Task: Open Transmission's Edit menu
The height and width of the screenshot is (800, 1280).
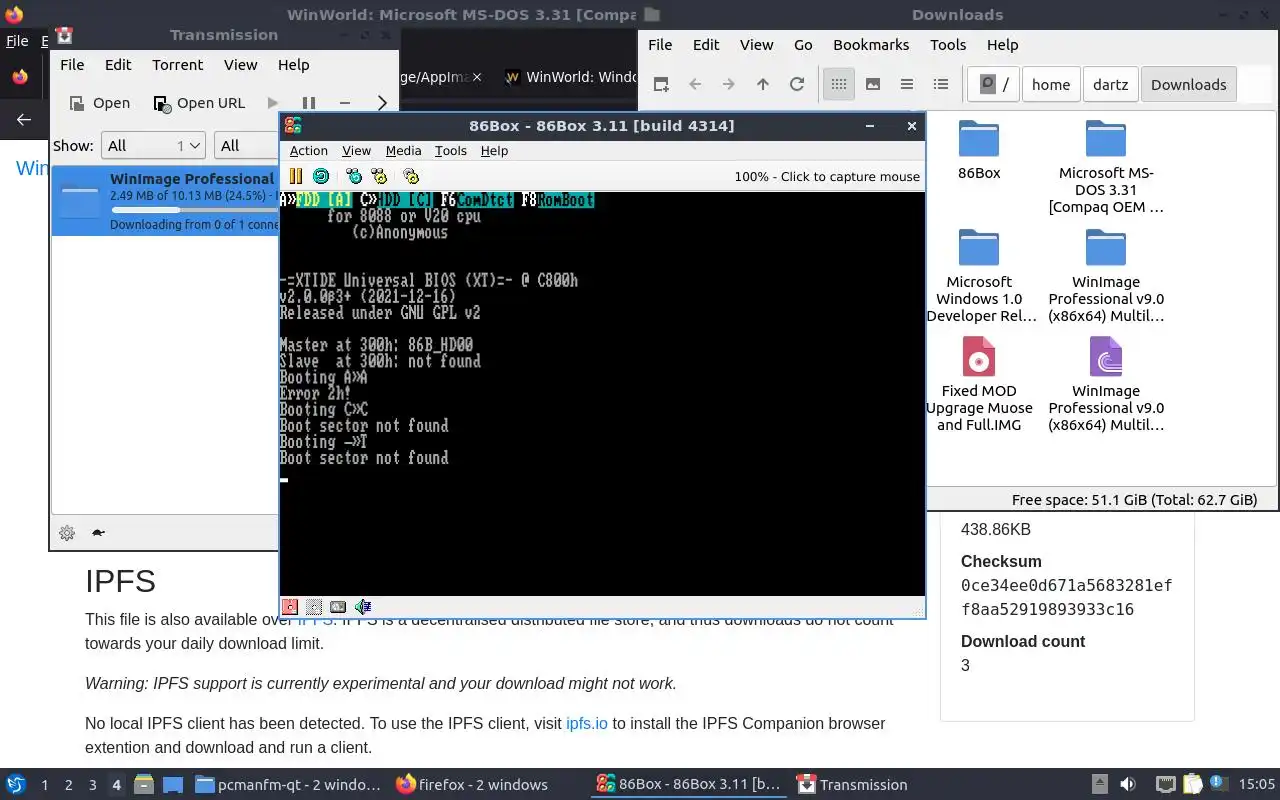Action: coord(118,64)
